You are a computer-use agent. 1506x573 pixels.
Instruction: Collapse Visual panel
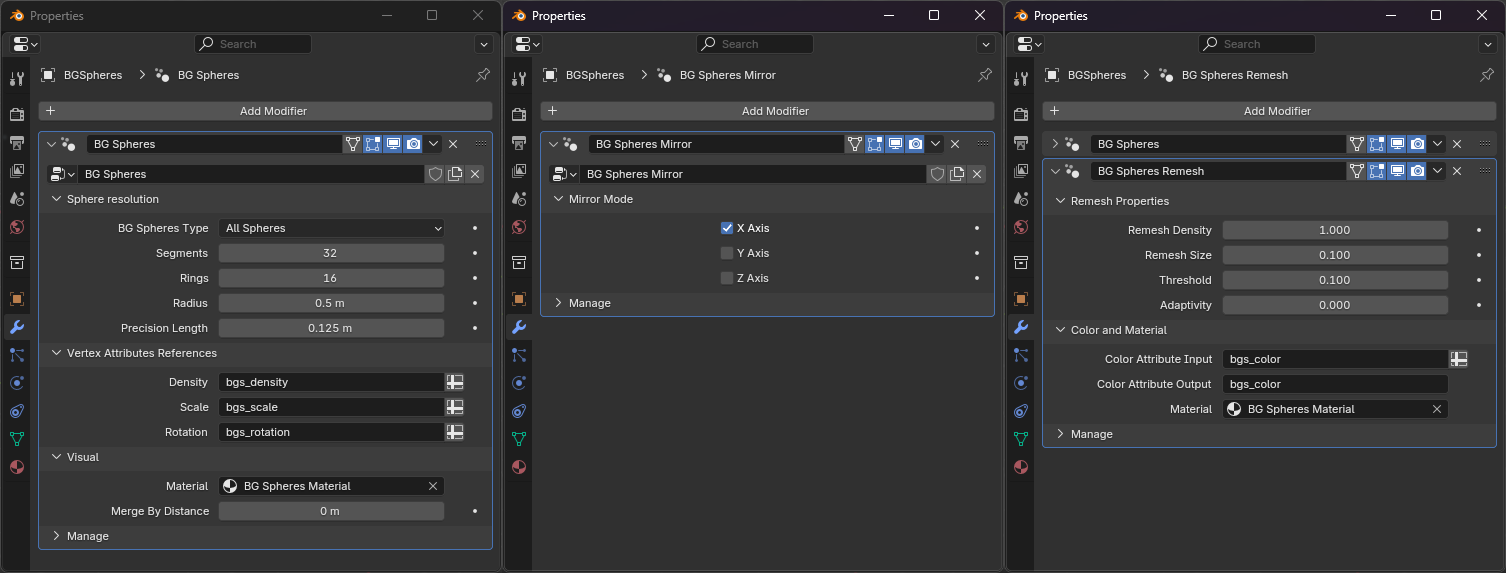tap(57, 457)
